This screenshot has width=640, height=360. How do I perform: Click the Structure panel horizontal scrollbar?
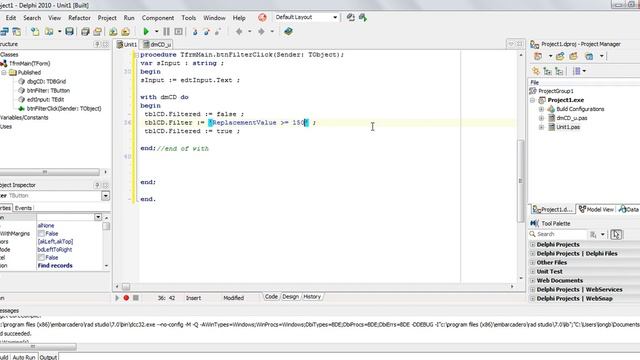point(49,172)
